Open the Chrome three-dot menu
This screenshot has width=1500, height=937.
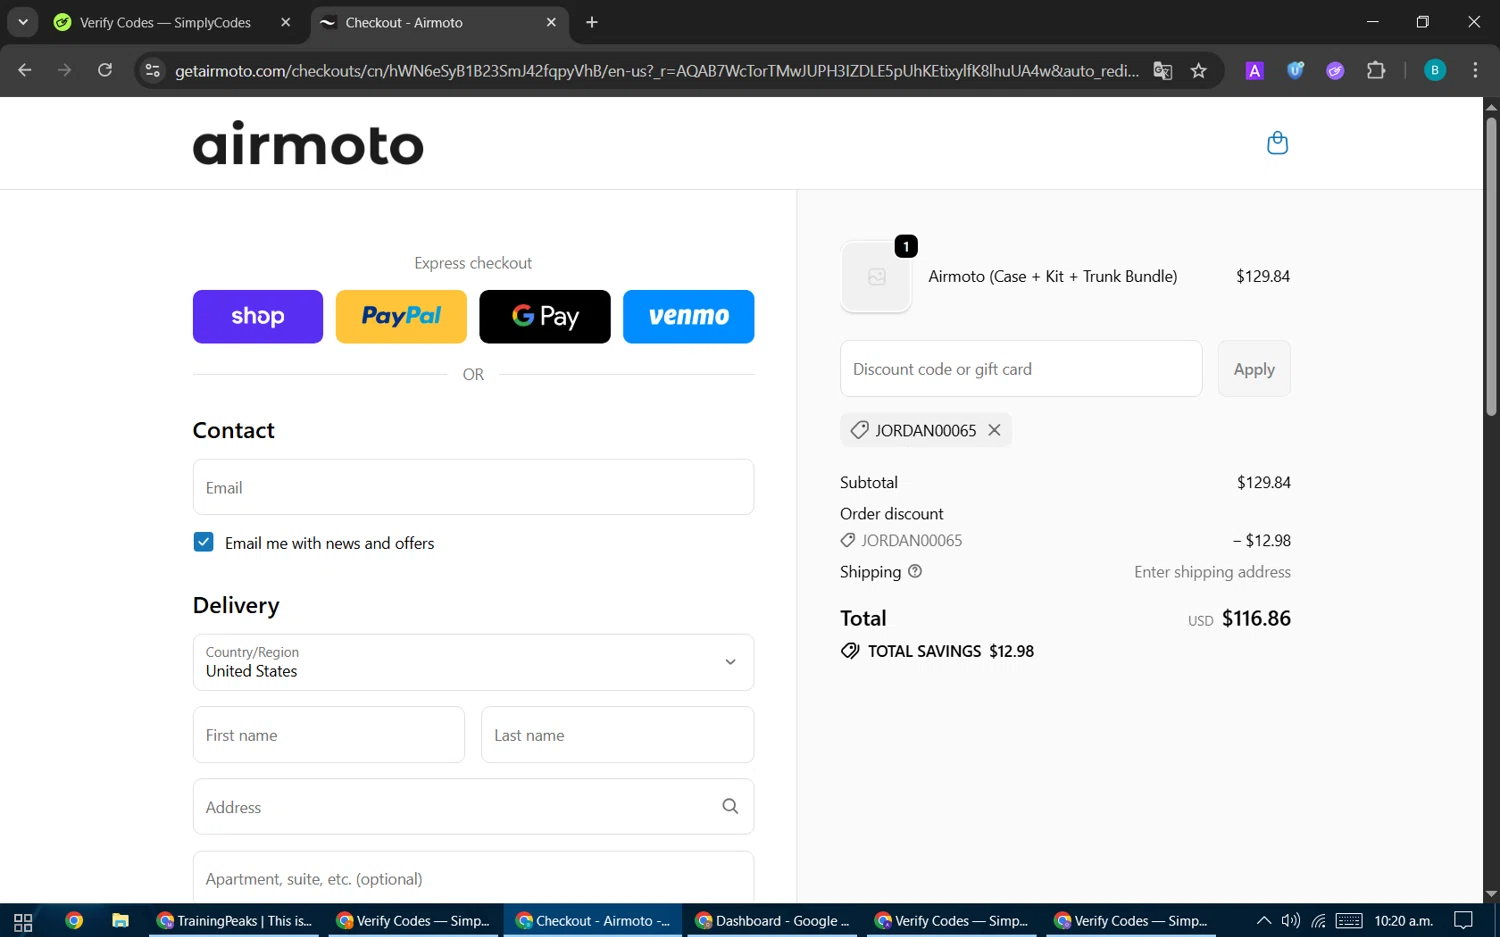[1475, 70]
